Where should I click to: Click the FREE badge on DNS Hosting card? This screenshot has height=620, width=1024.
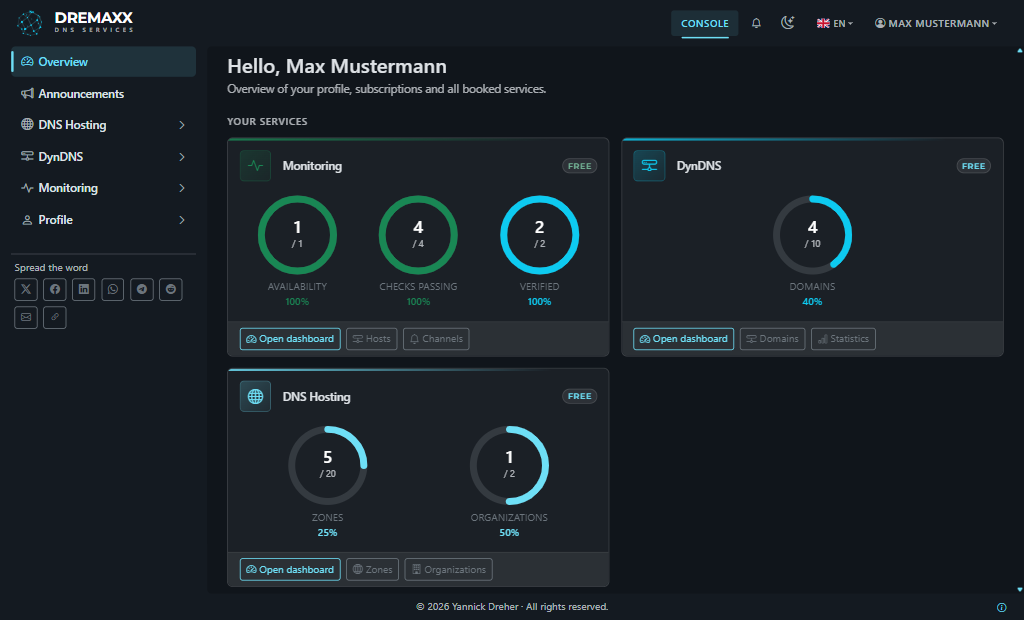579,397
